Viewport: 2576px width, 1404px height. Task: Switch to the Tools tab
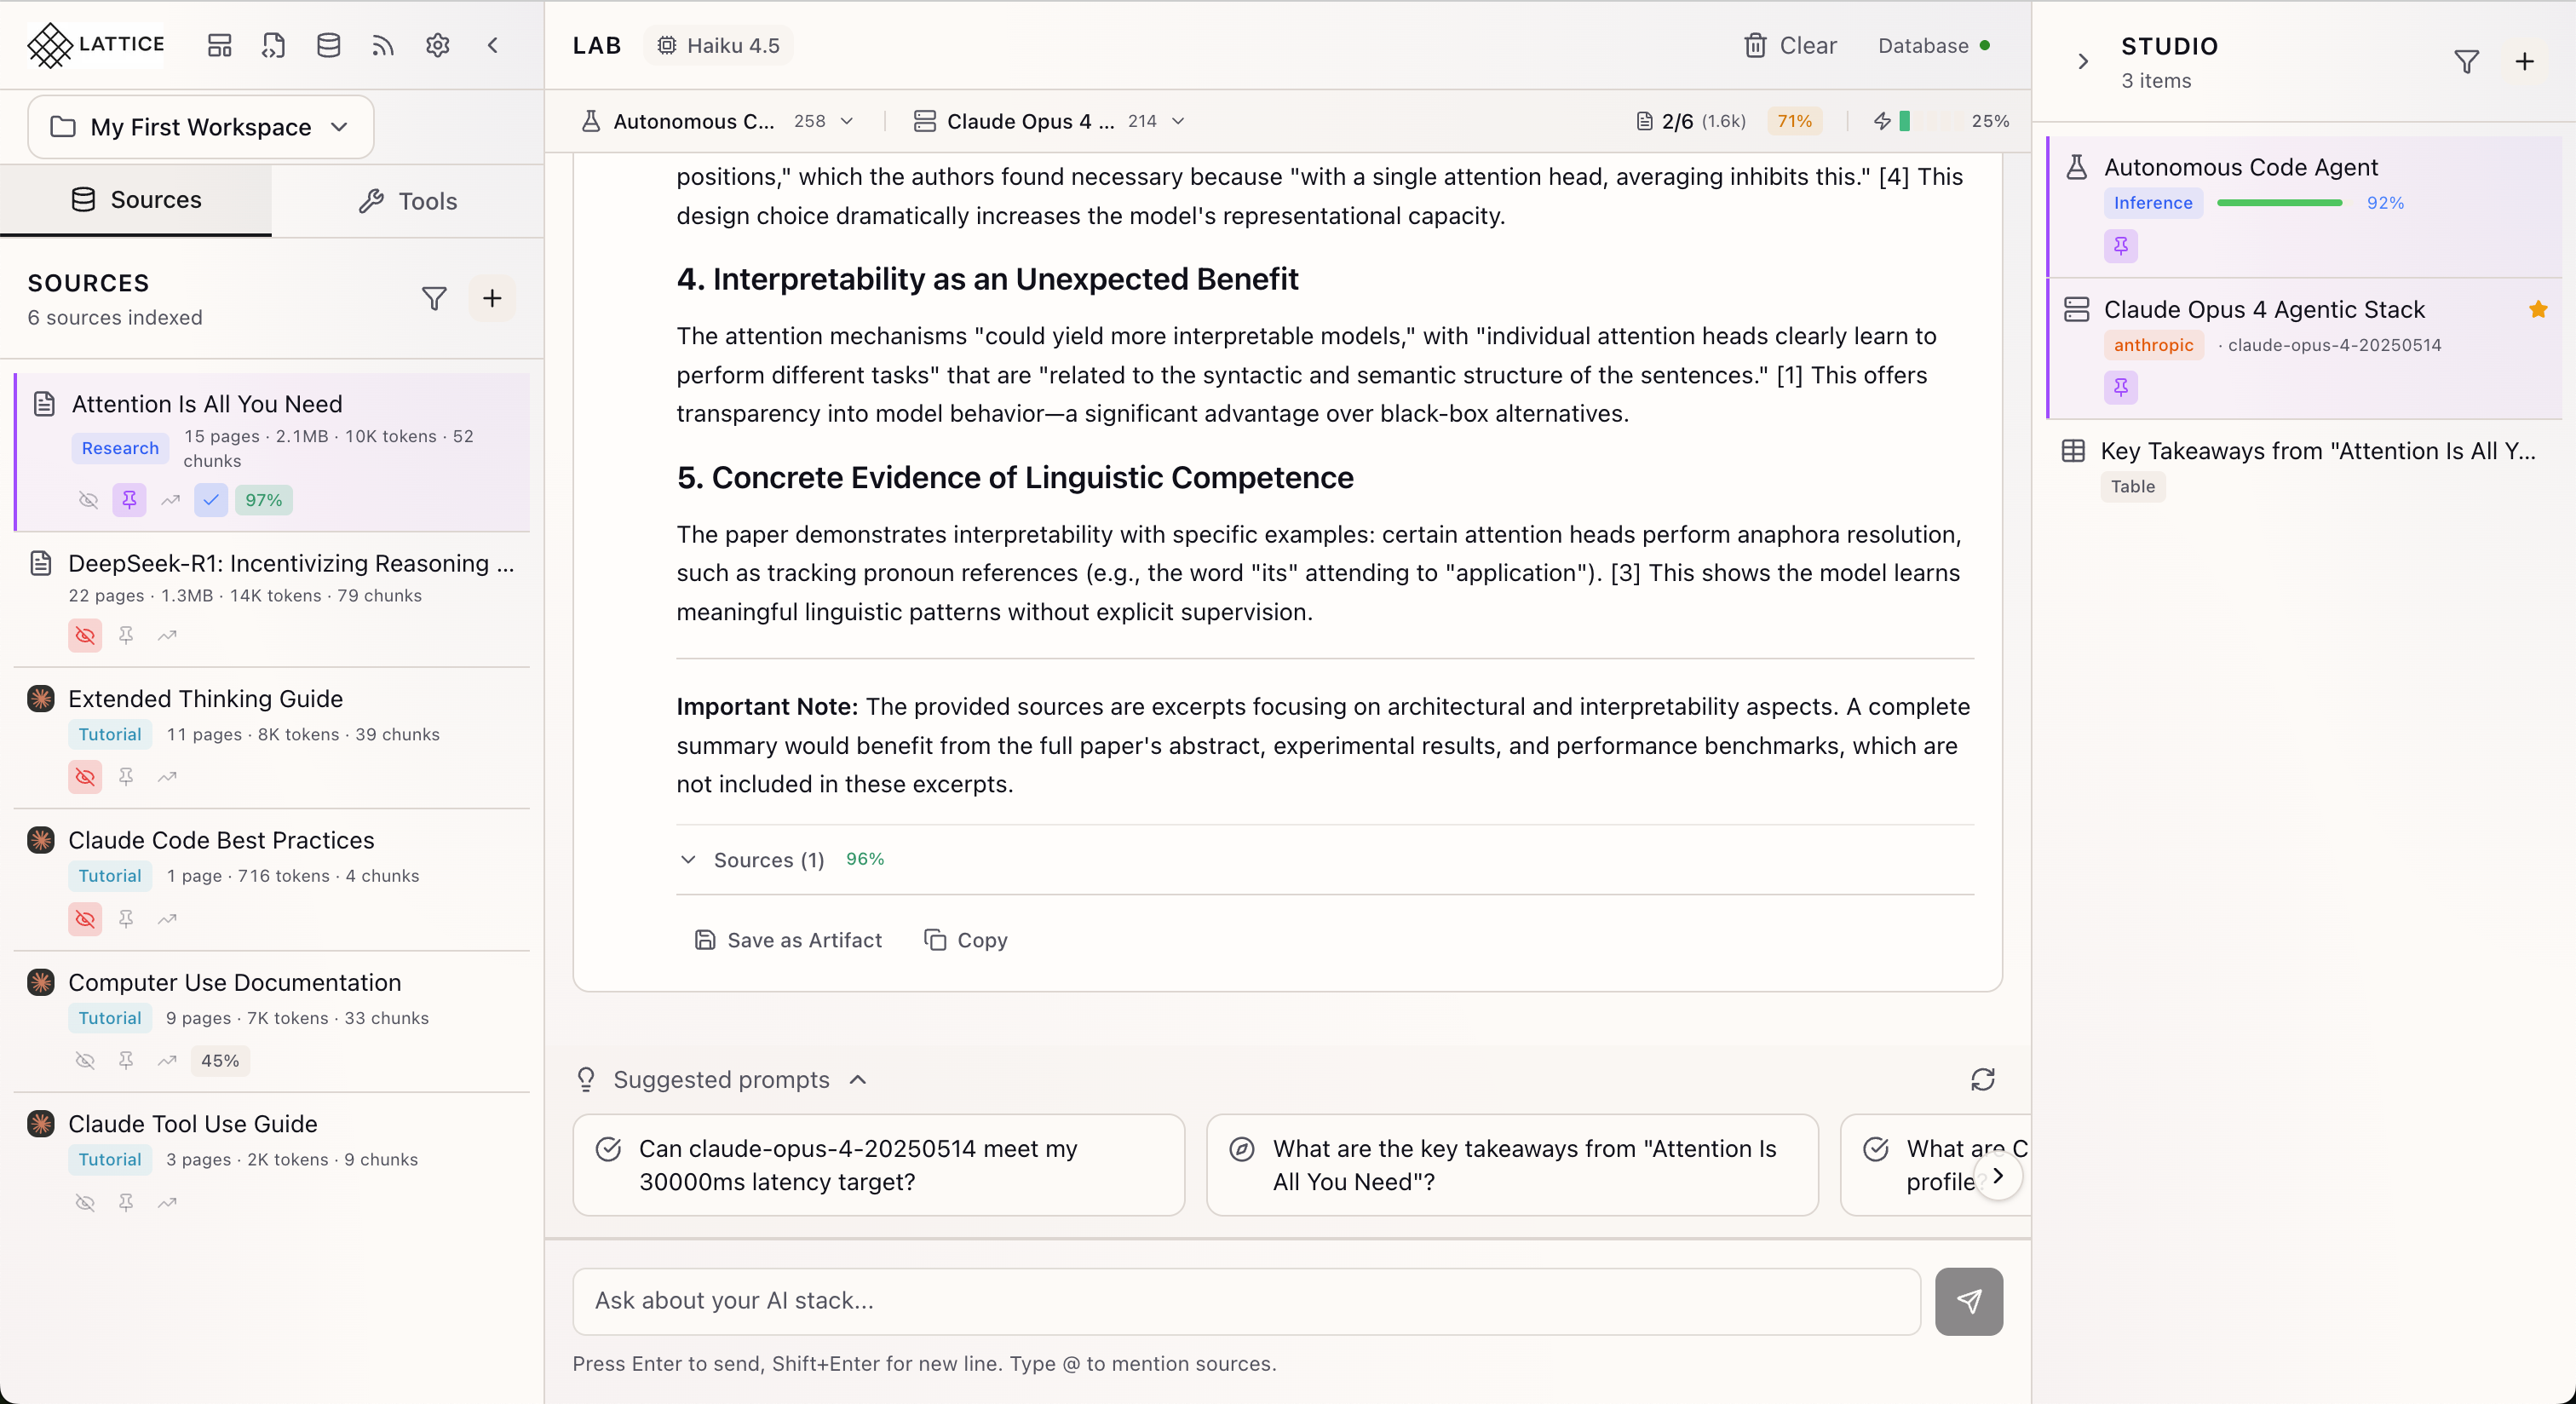(x=408, y=201)
